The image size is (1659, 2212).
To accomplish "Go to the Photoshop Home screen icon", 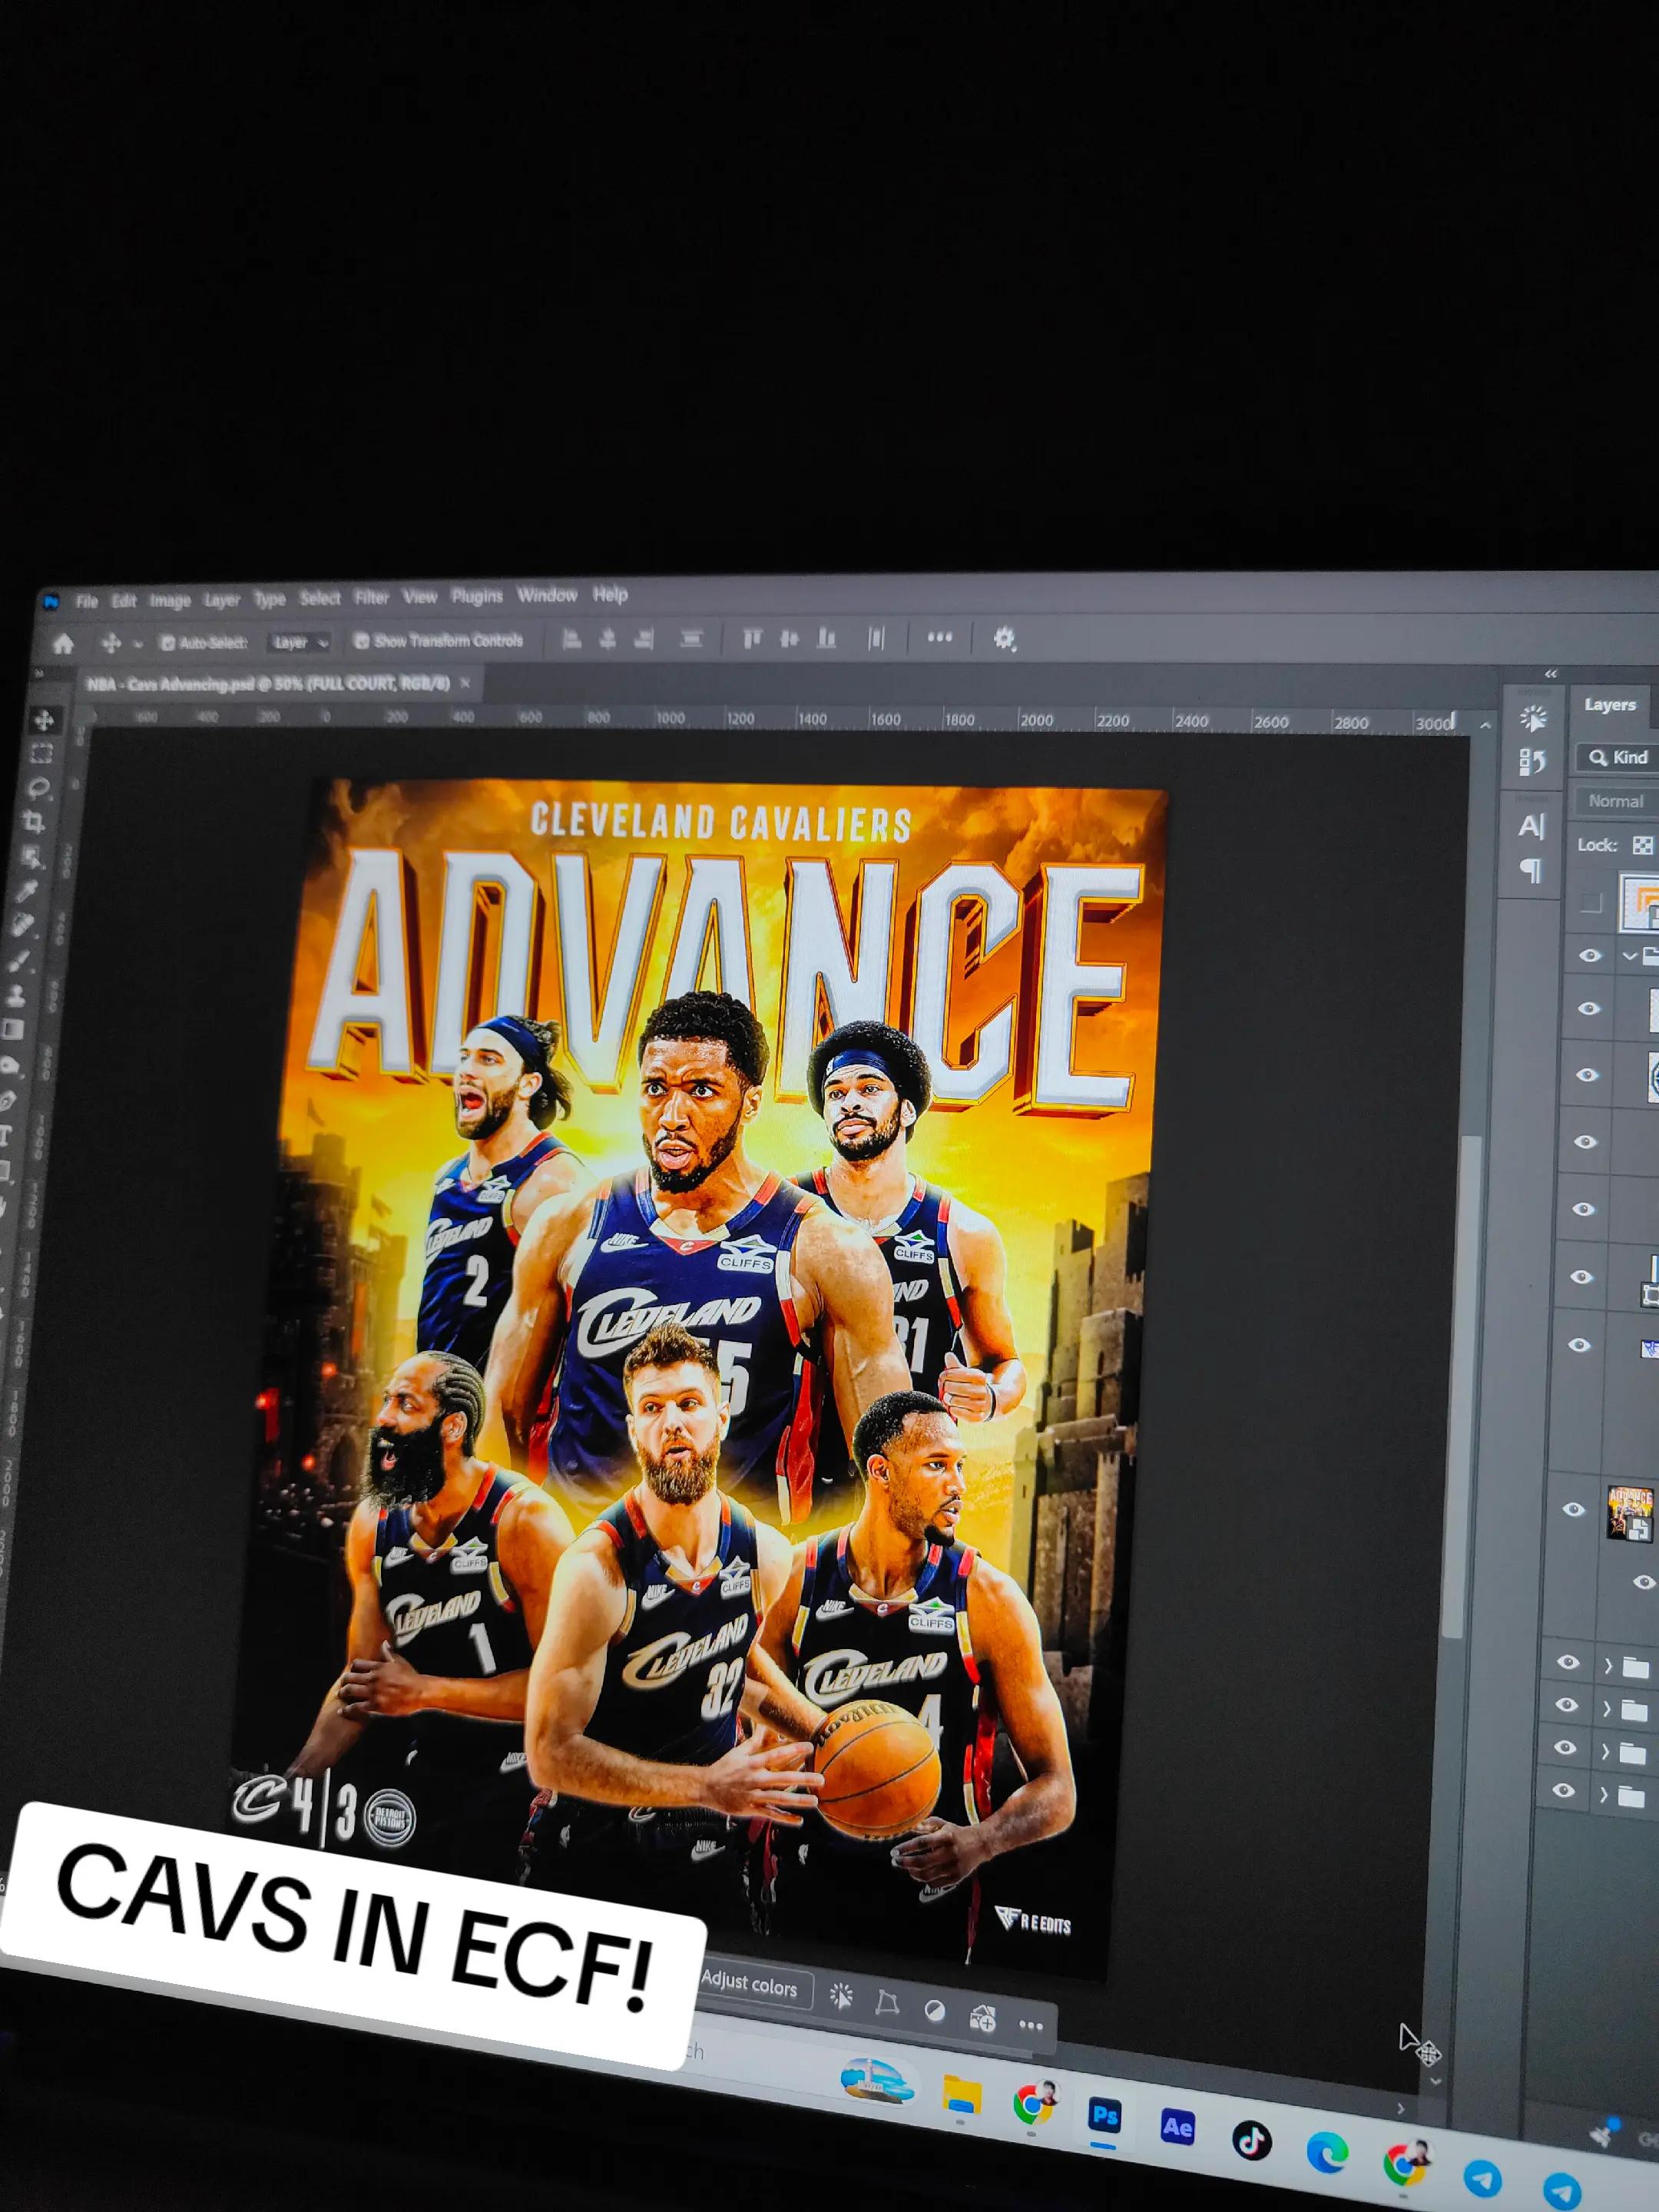I will (x=63, y=643).
